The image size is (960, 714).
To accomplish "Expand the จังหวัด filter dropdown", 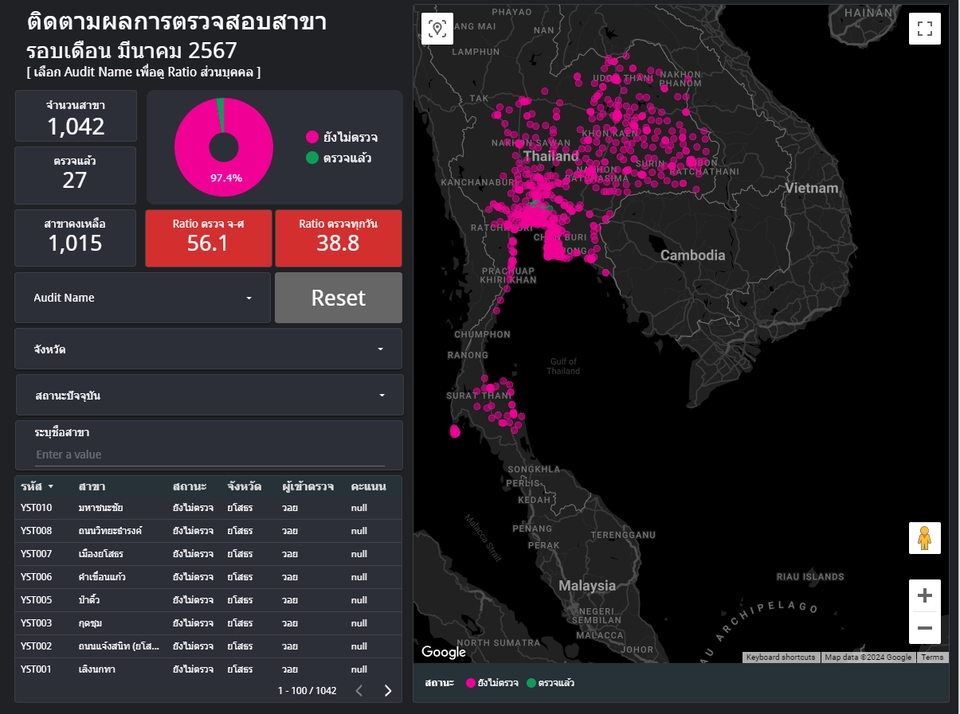I will click(209, 349).
